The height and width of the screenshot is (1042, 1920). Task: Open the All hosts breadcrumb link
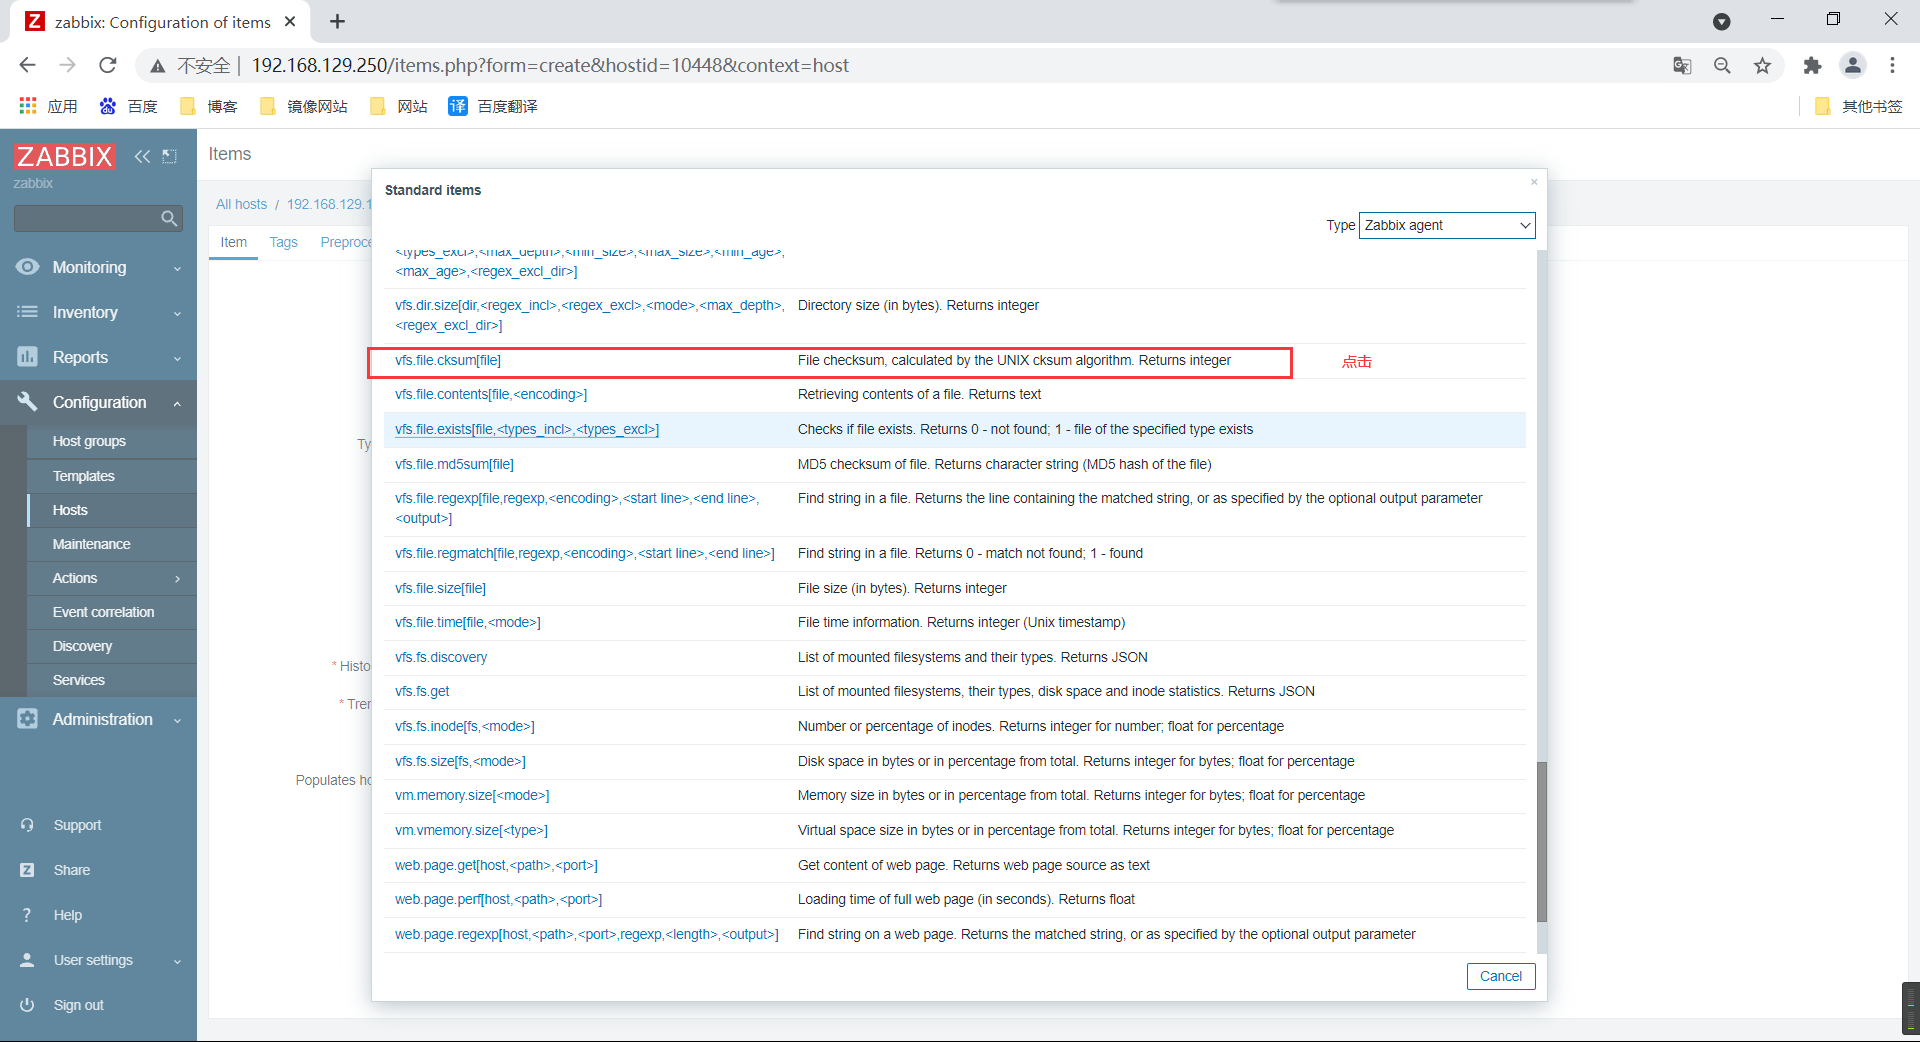click(x=241, y=204)
